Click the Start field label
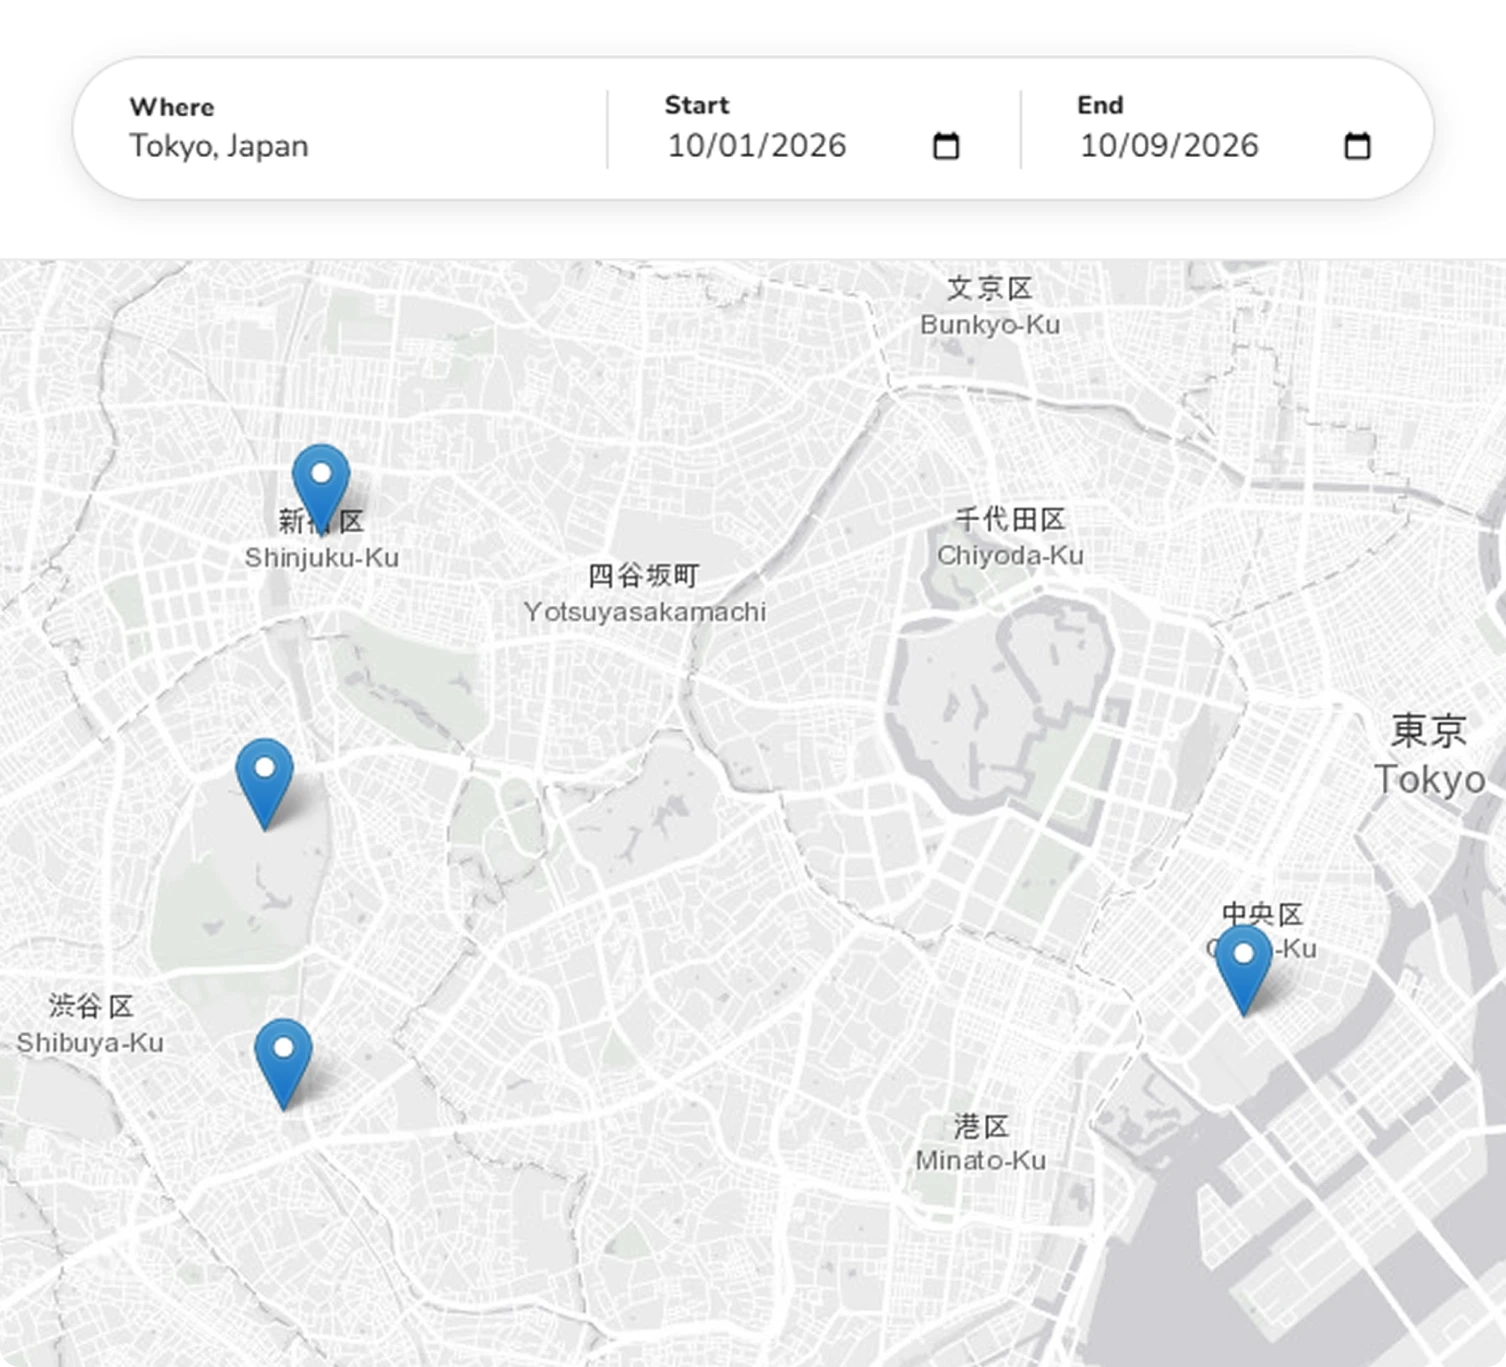Screen dimensions: 1506x1367 point(697,105)
